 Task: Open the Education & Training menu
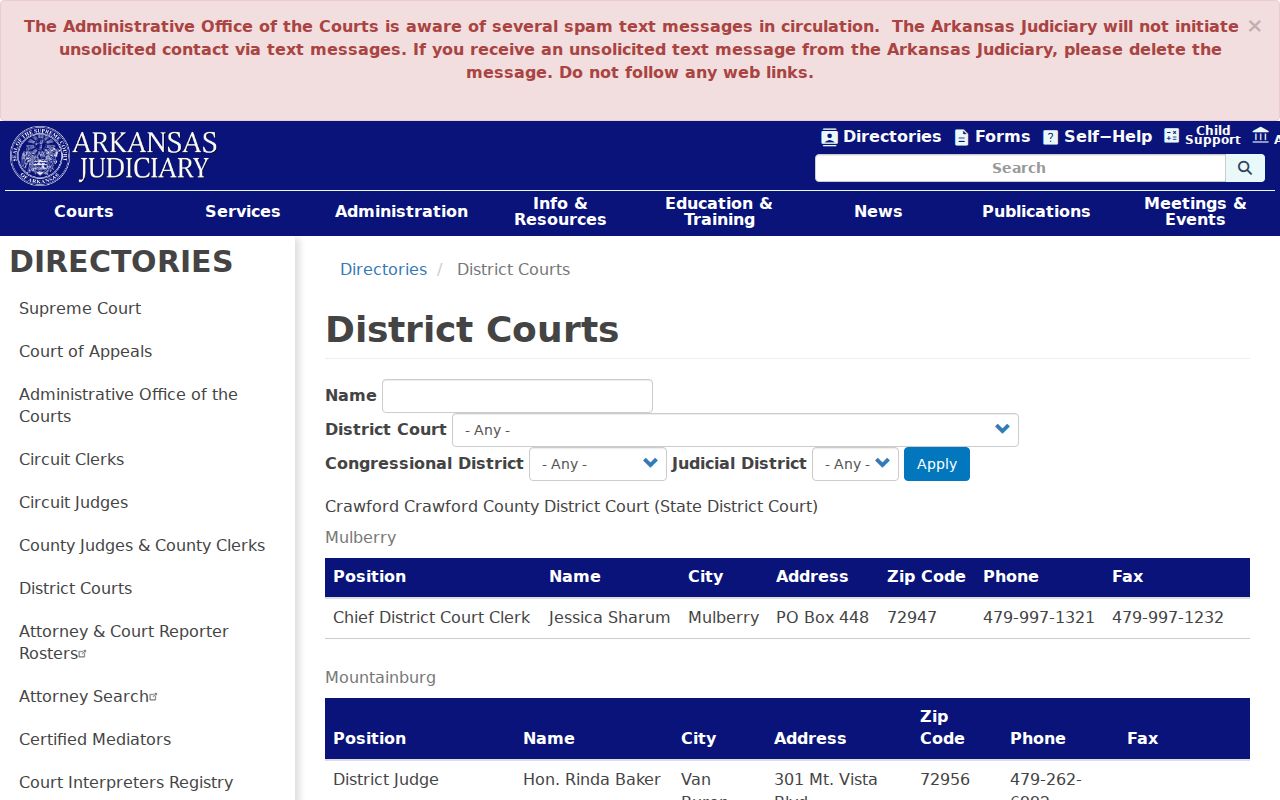coord(719,211)
